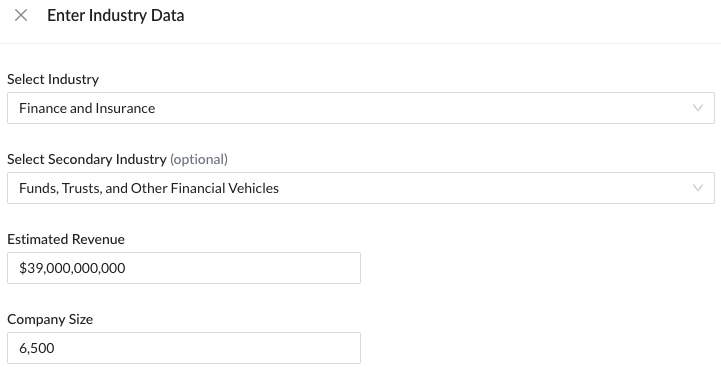Image resolution: width=721 pixels, height=373 pixels.
Task: Close the Enter Industry Data panel
Action: coord(21,16)
